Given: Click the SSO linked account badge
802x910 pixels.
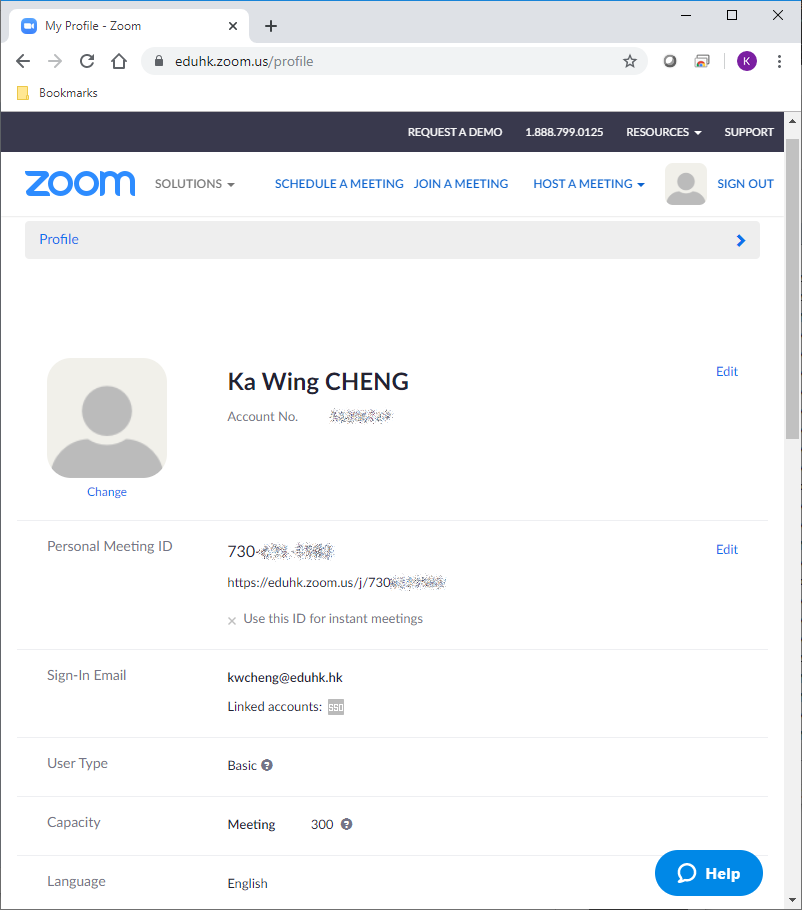Looking at the screenshot, I should [336, 707].
